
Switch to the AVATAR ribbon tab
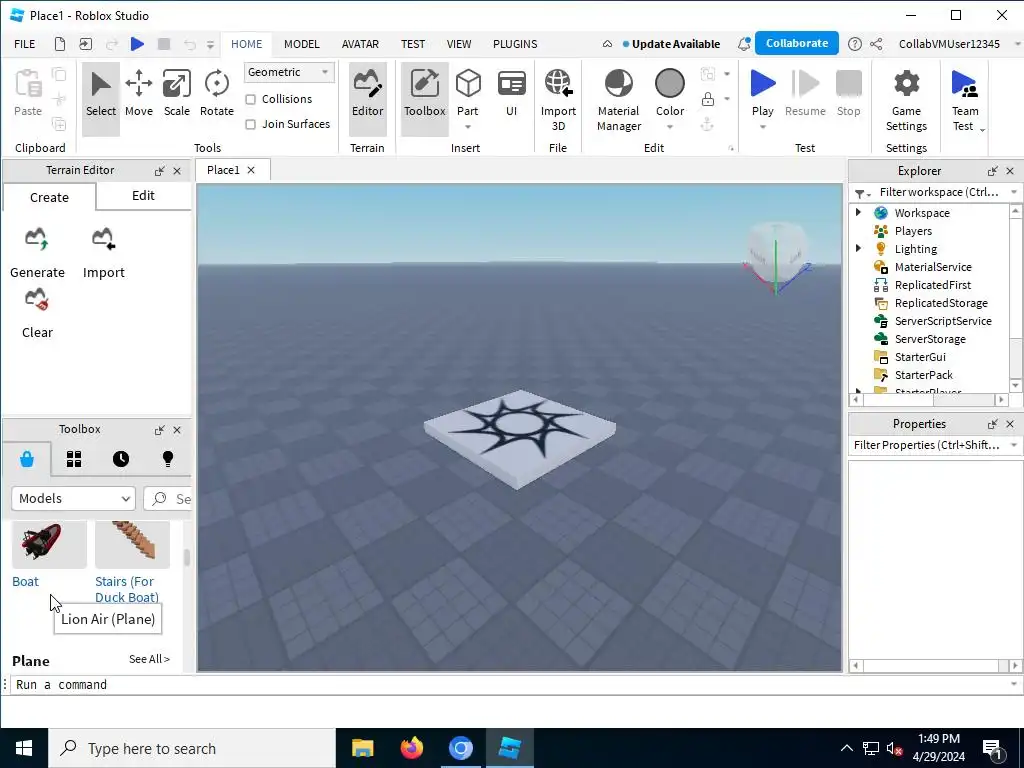coord(360,44)
